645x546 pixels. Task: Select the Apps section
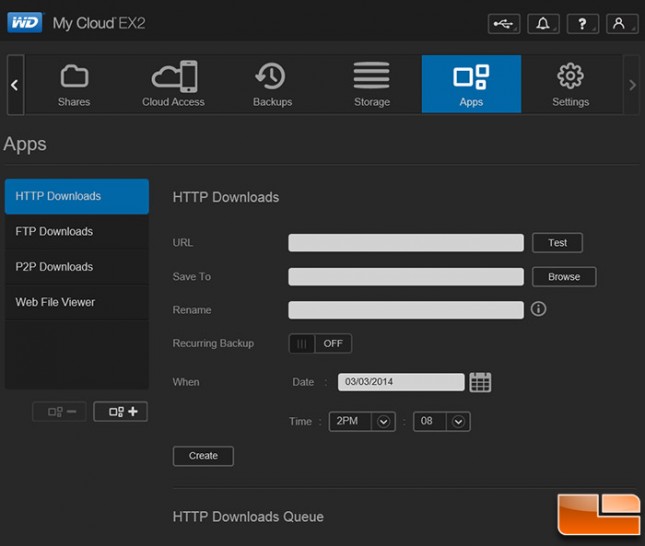pos(471,84)
